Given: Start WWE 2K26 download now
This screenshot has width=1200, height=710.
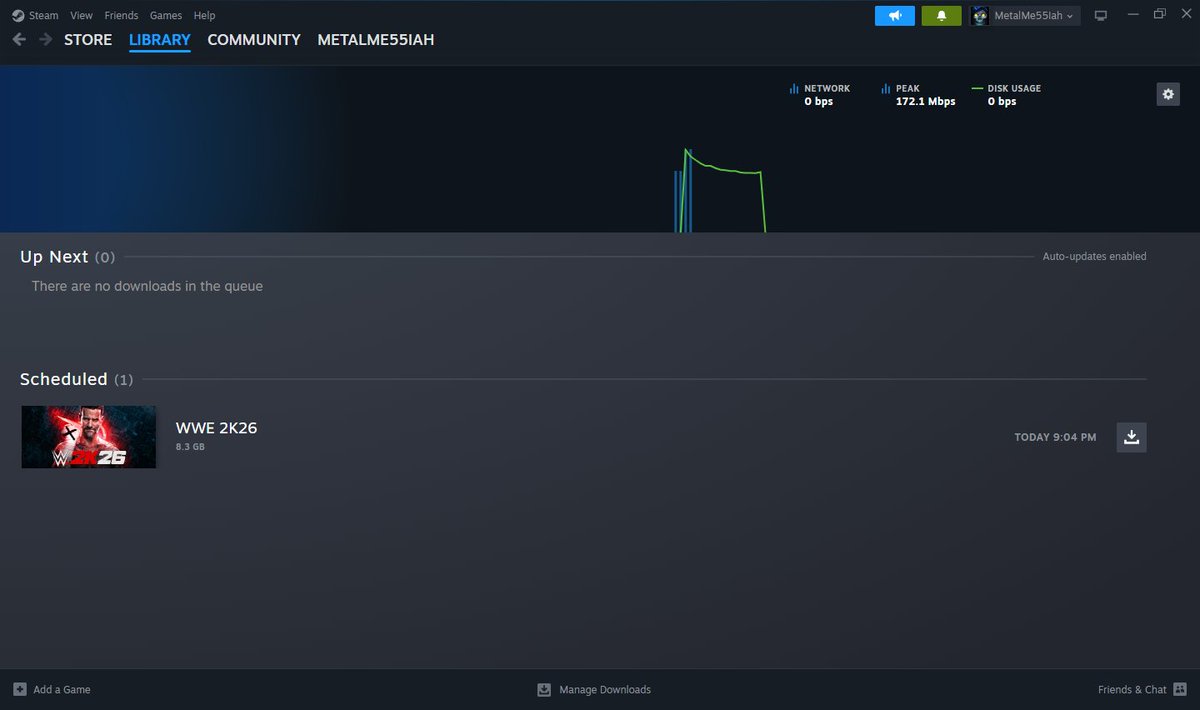Looking at the screenshot, I should pos(1131,437).
